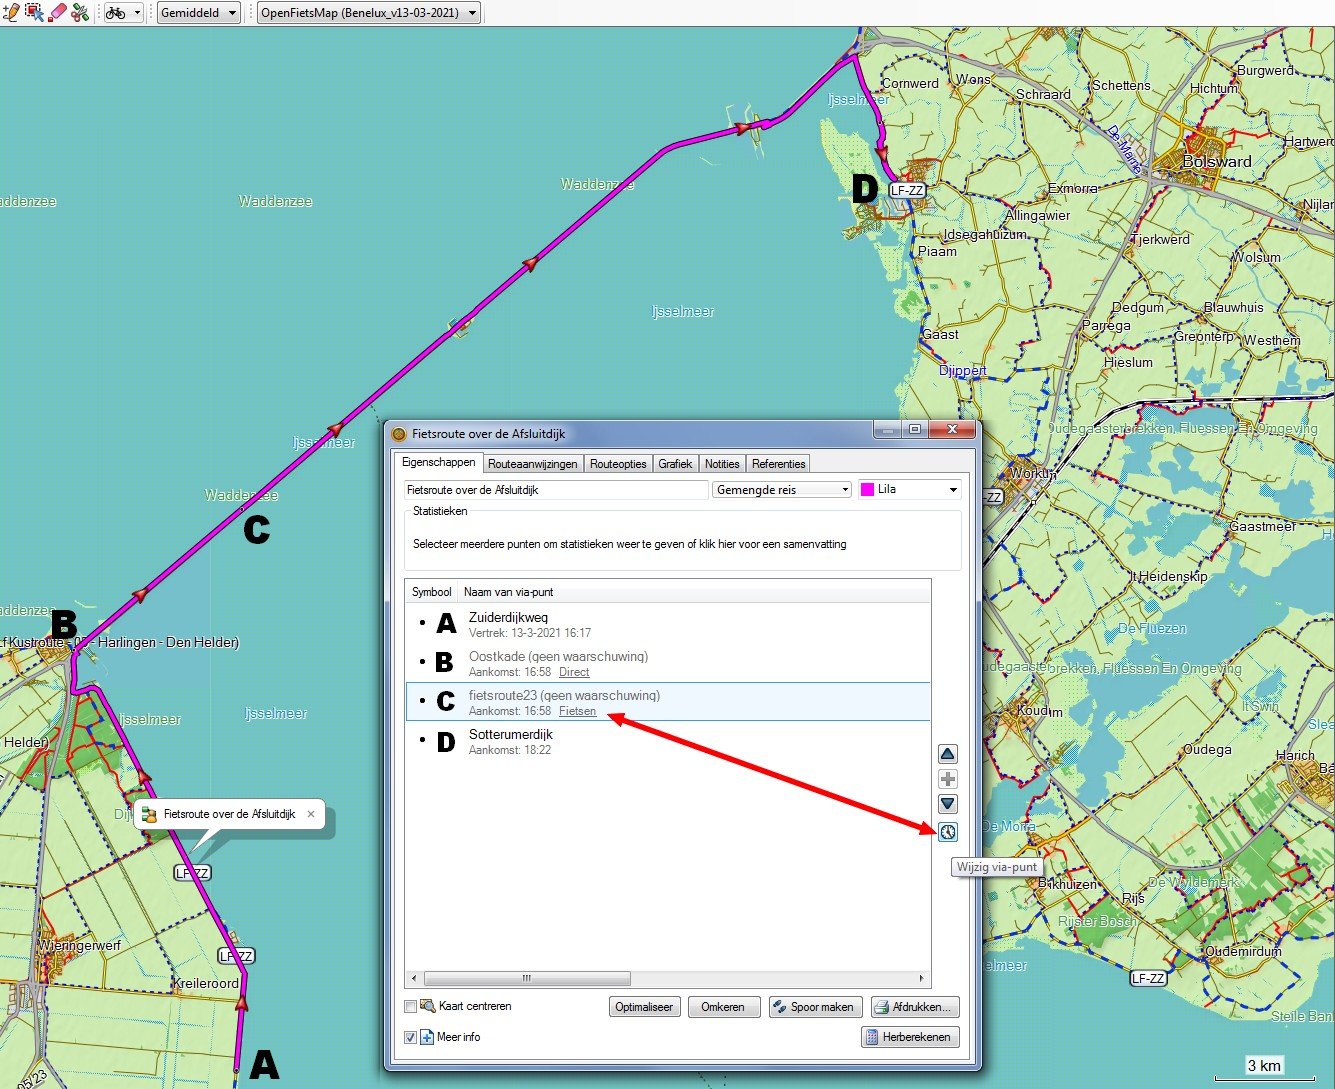
Task: Uncheck the Meer info checkbox
Action: click(411, 1037)
